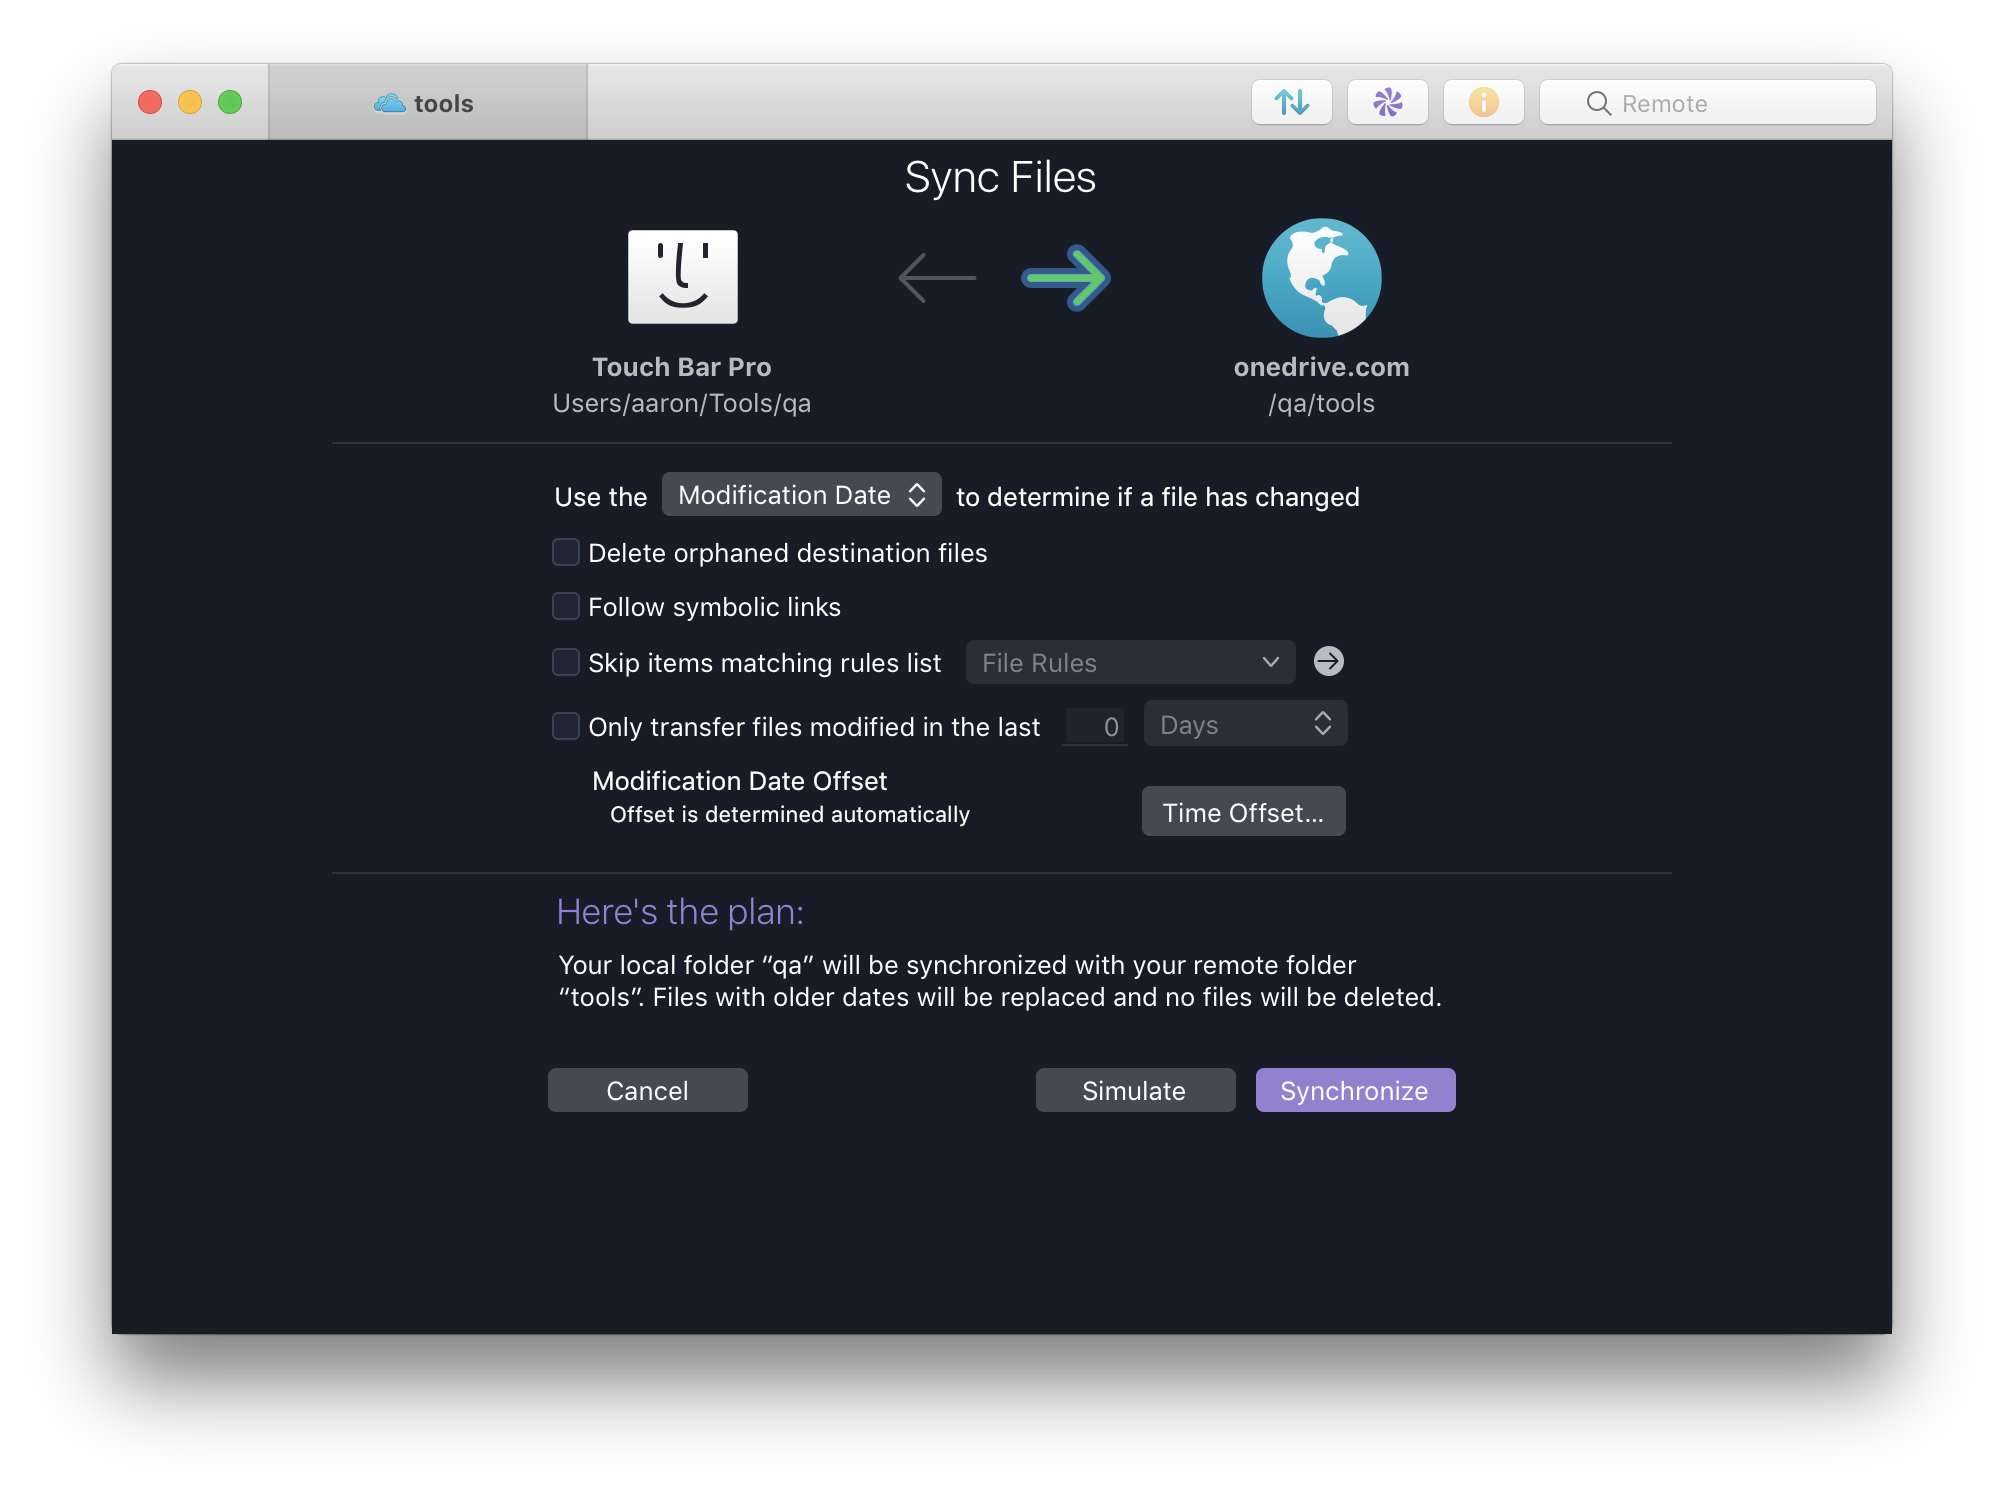Zoom window with green button
The height and width of the screenshot is (1494, 2004).
pos(230,102)
